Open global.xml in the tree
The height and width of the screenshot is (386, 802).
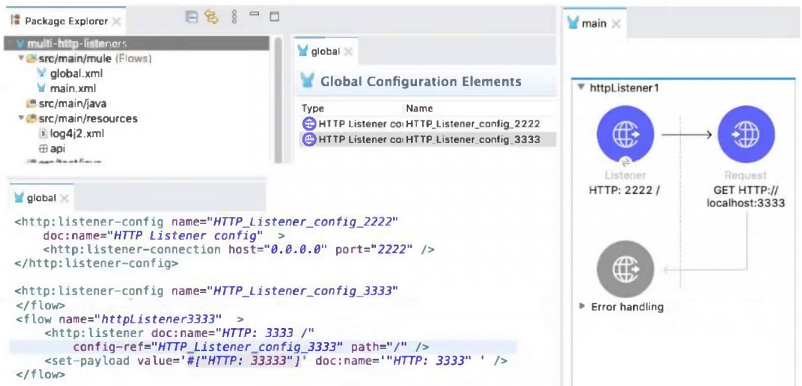pyautogui.click(x=76, y=73)
